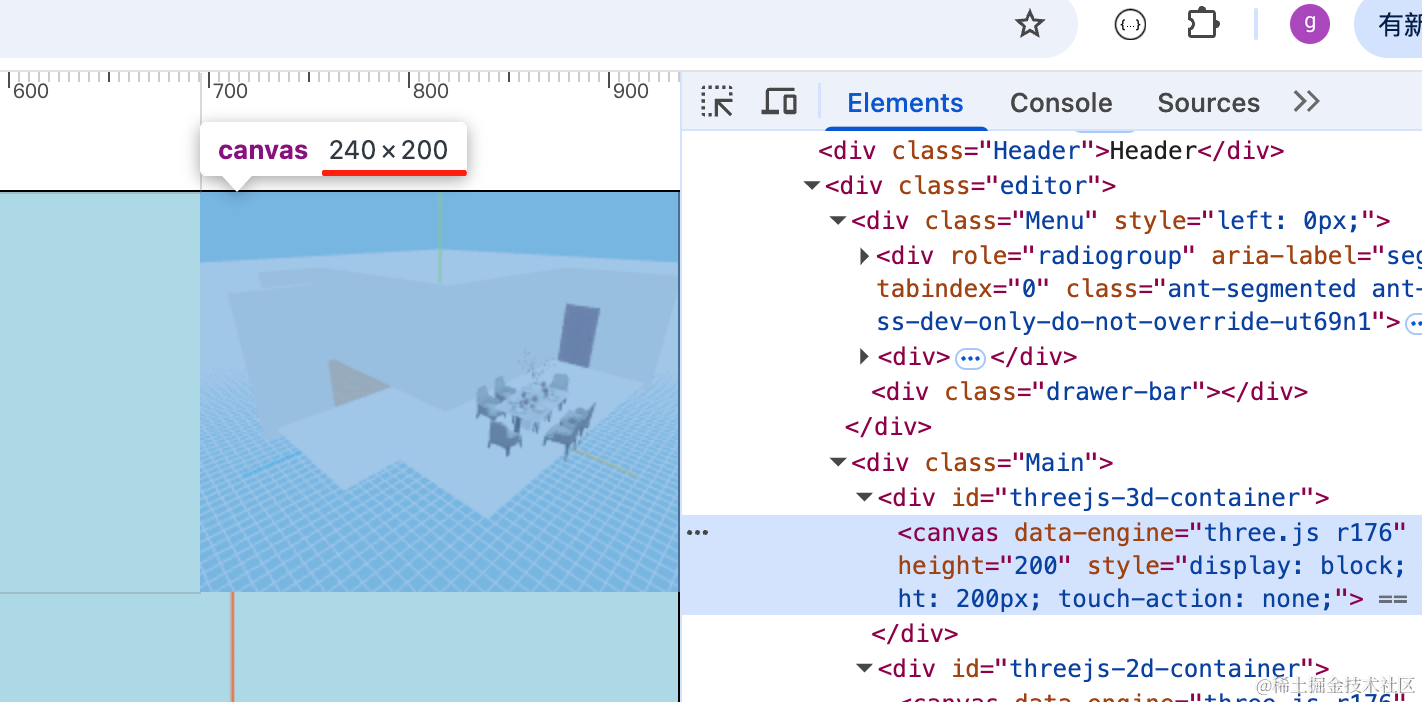Viewport: 1422px width, 702px height.
Task: Open the purple 'g' profile avatar
Action: [1310, 24]
